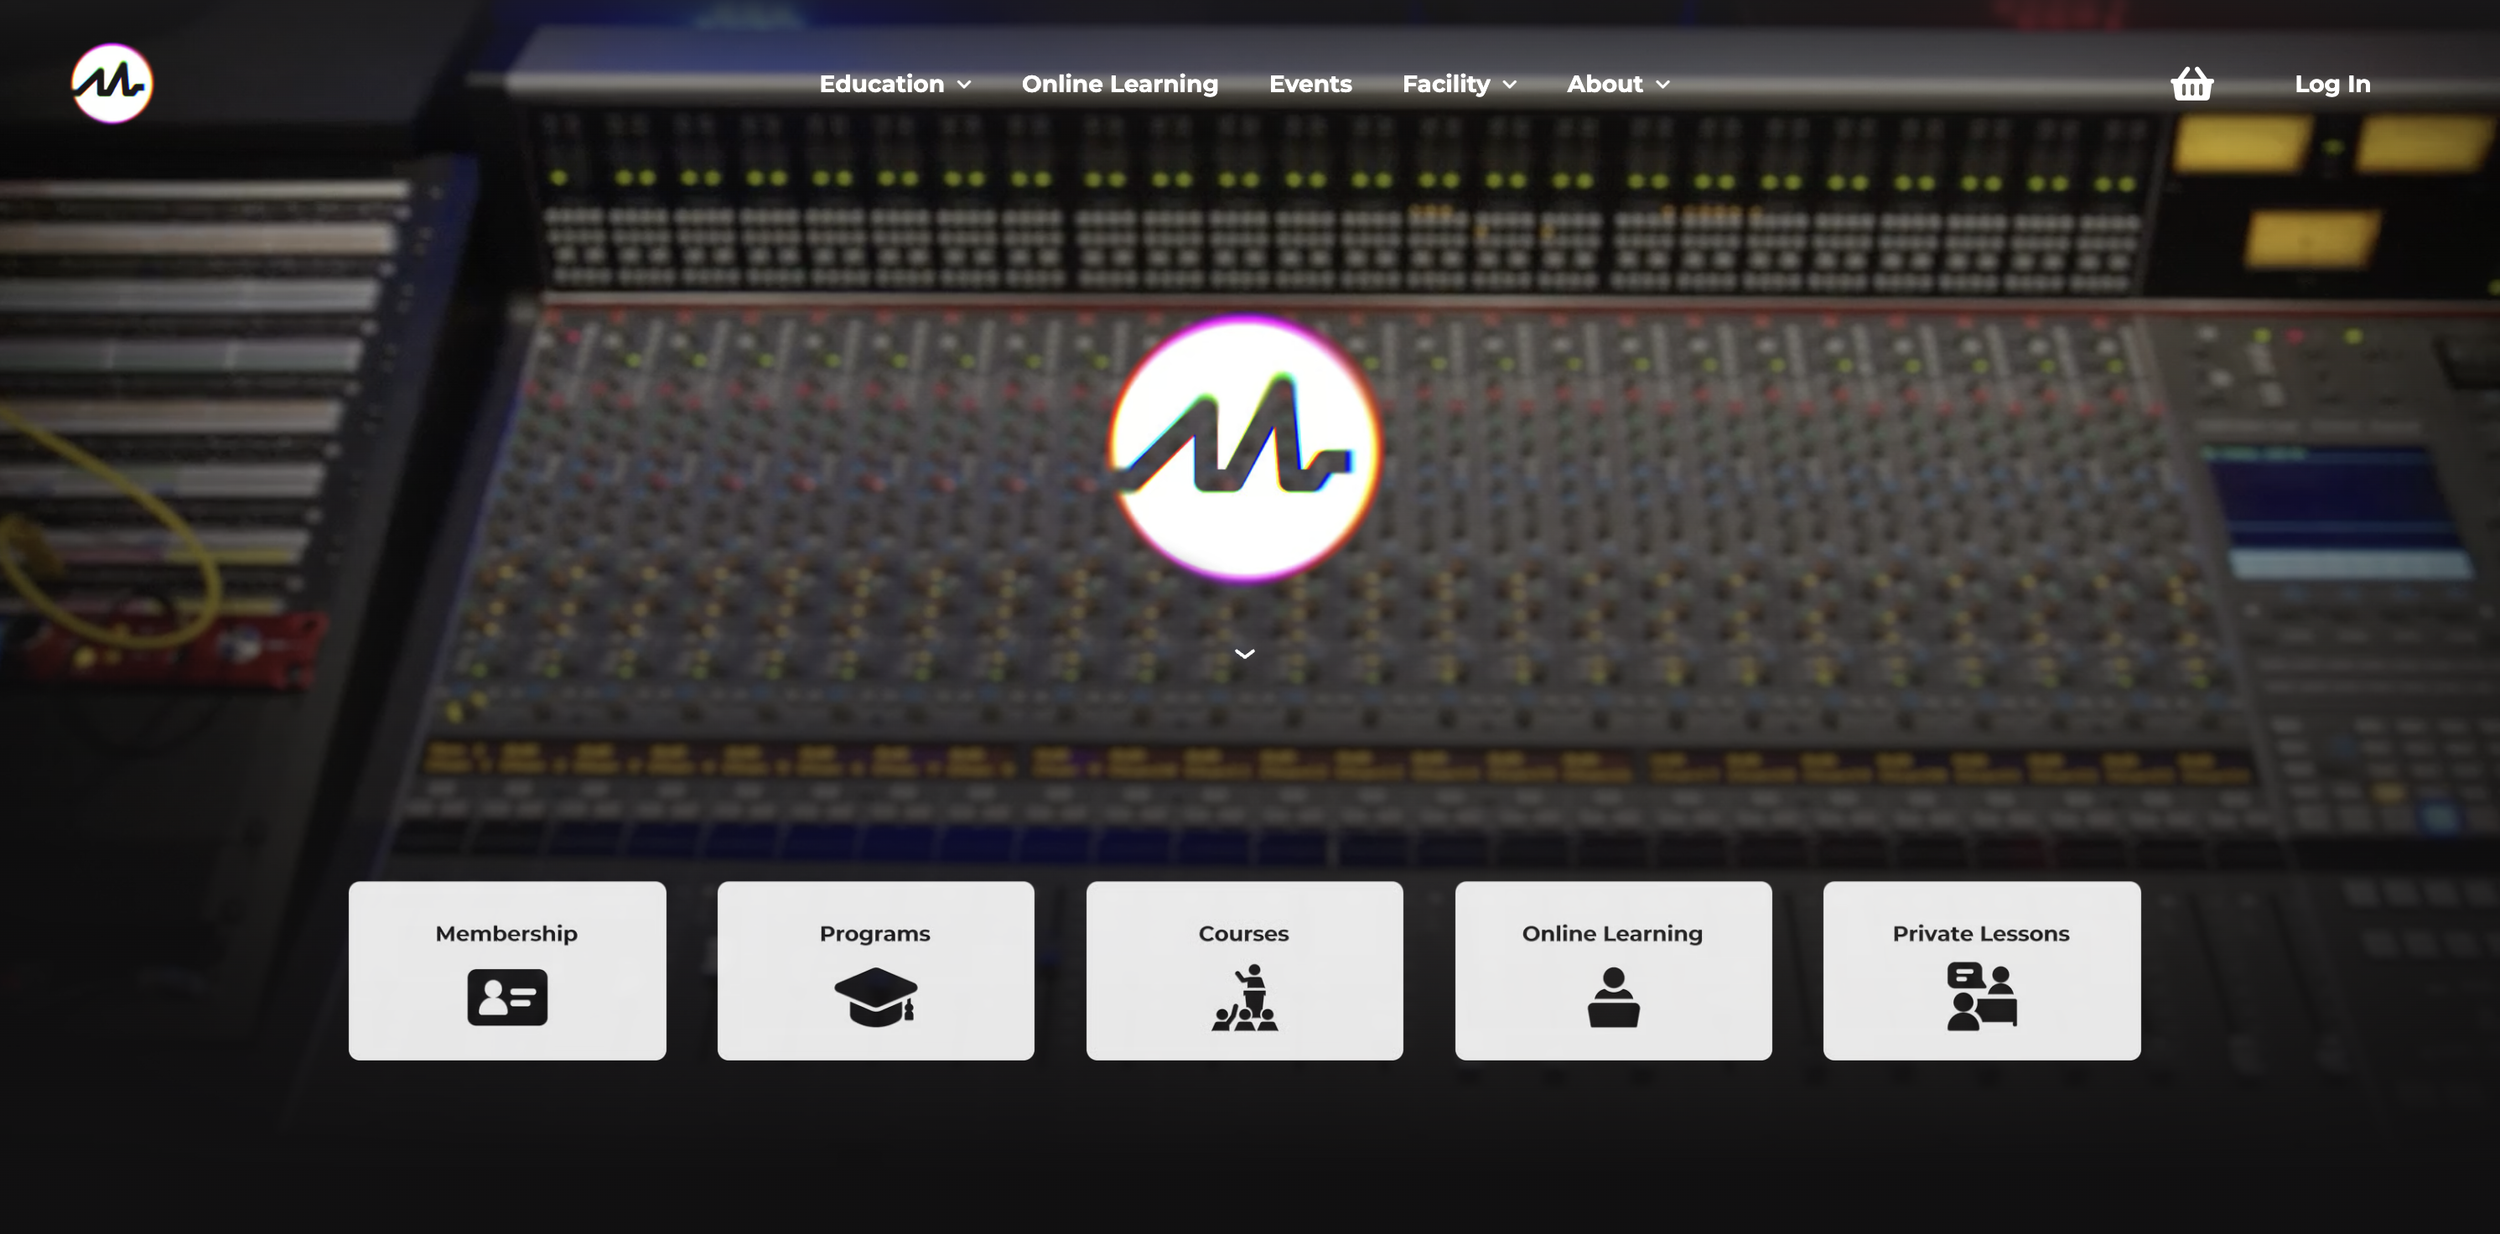Open the Education menu

point(882,84)
